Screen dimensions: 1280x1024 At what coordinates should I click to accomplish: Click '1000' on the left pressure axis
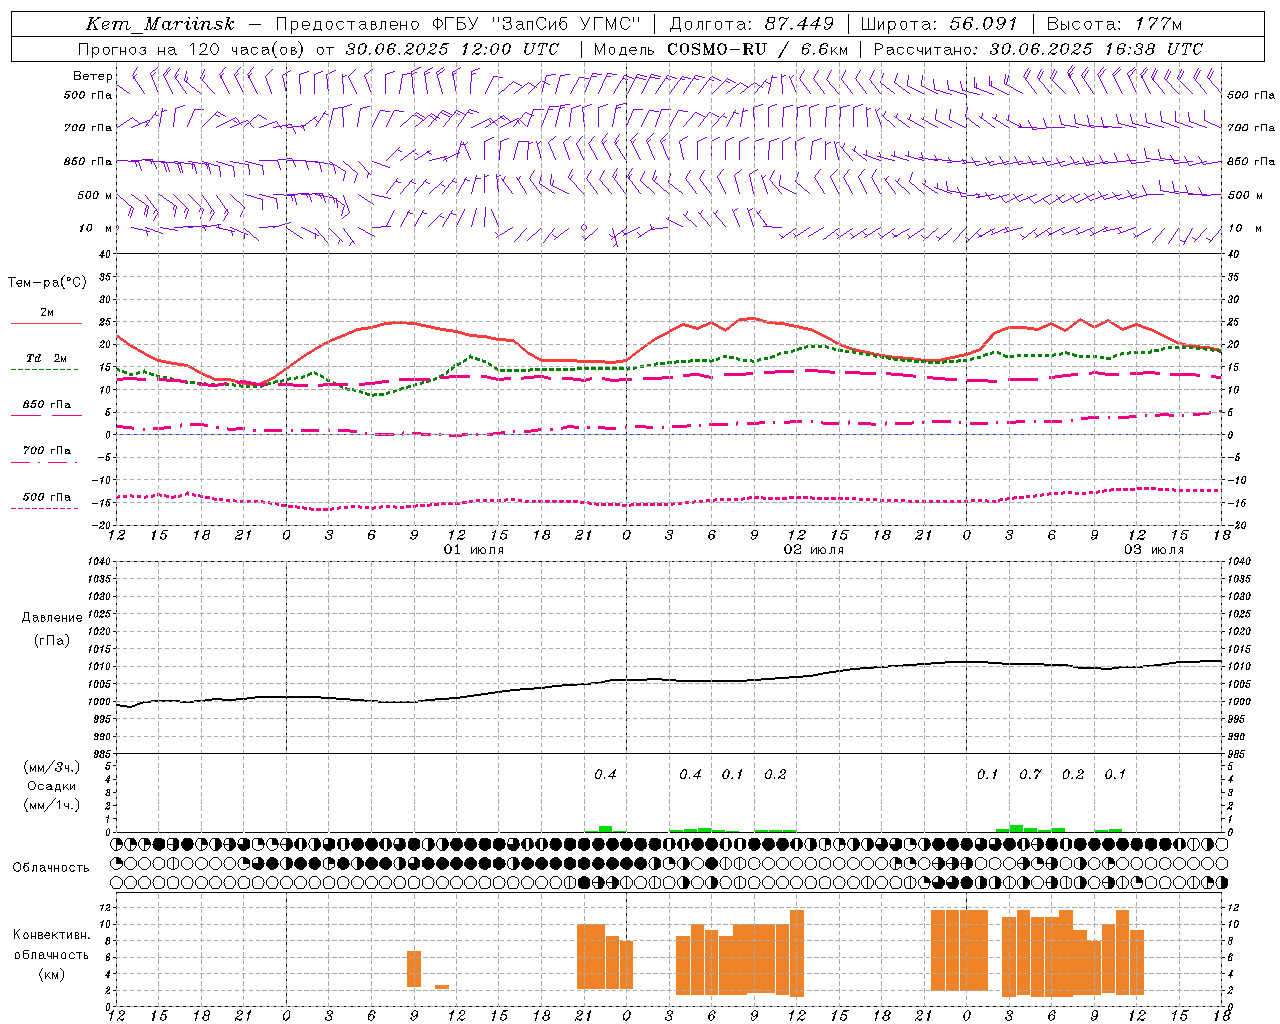coord(100,702)
